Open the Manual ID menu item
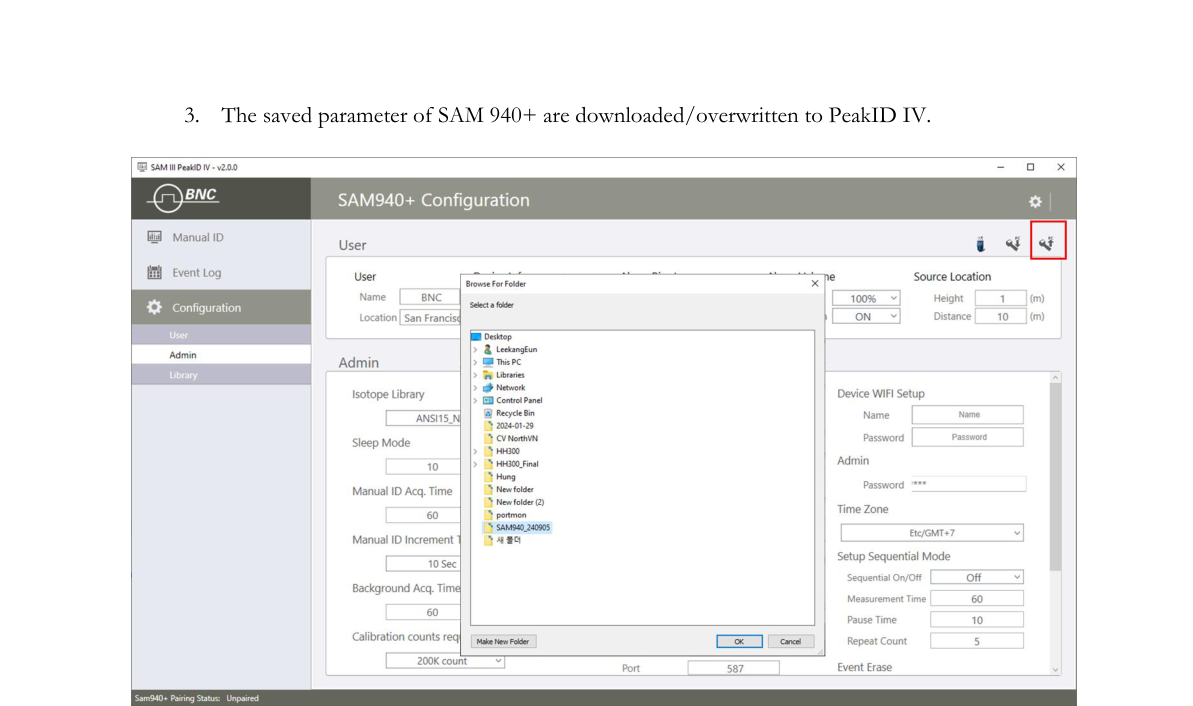This screenshot has width=1193, height=706. click(x=221, y=237)
